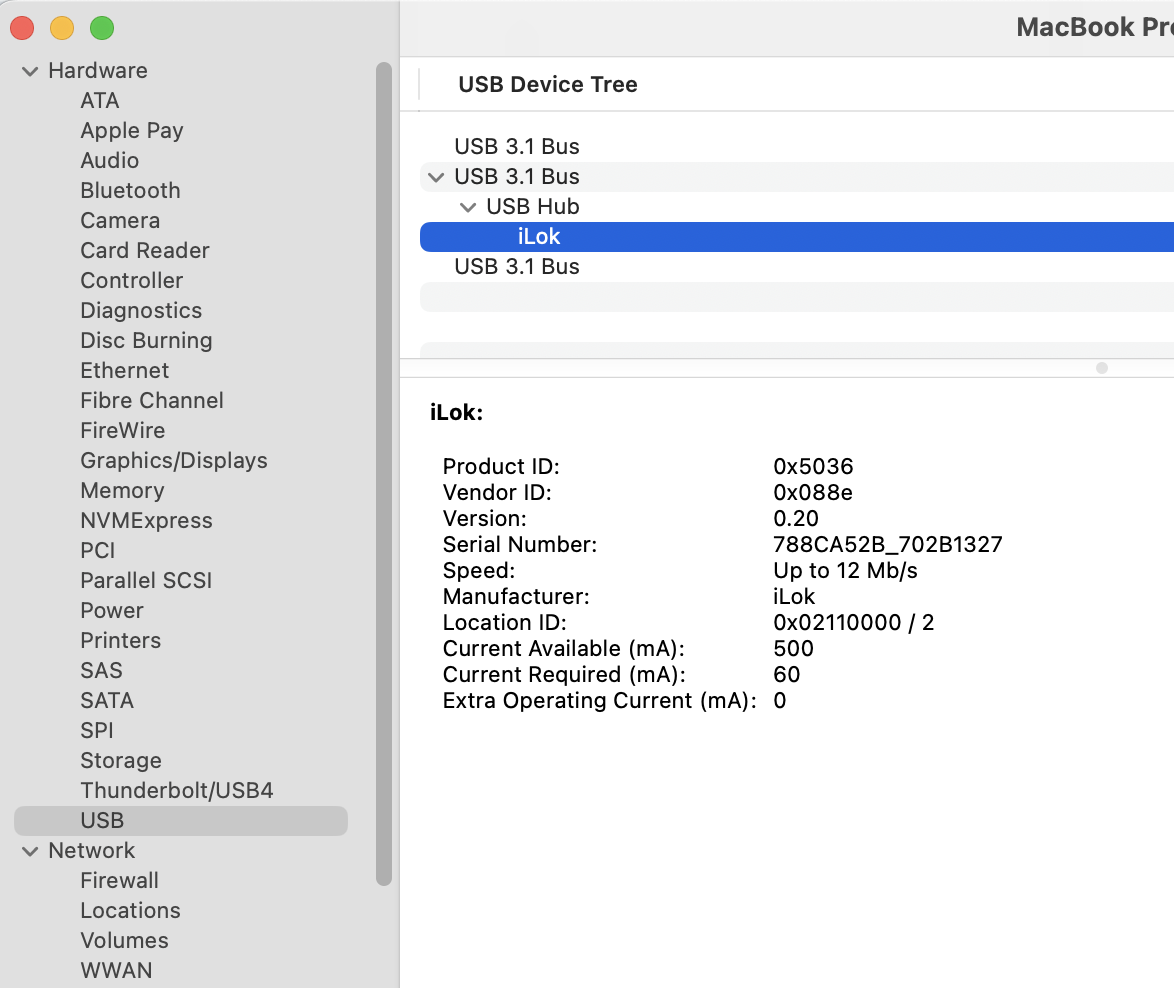Click the Serial Number value 788CA52B_702B1327

coord(887,544)
